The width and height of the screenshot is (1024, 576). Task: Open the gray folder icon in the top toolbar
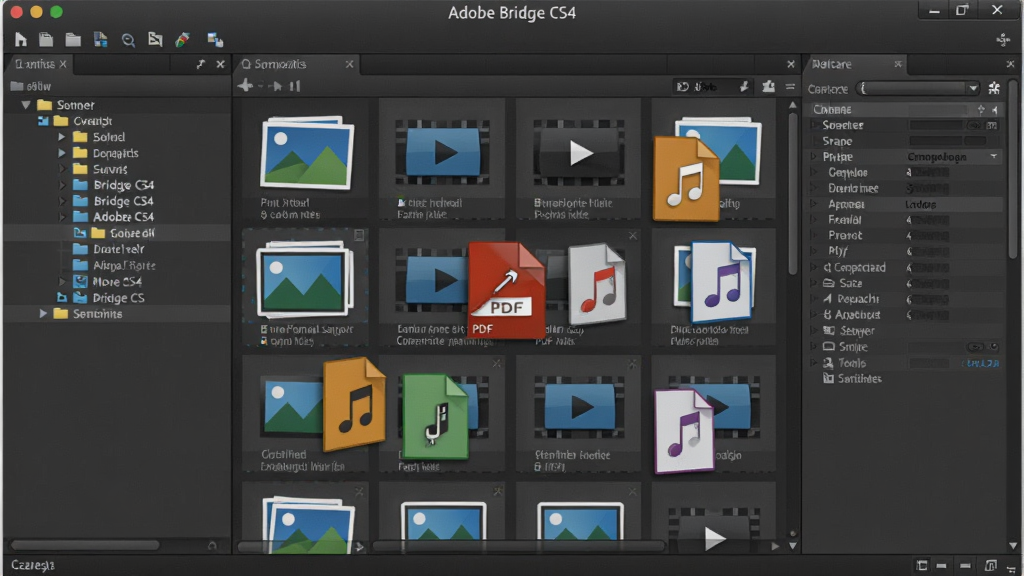click(x=73, y=40)
